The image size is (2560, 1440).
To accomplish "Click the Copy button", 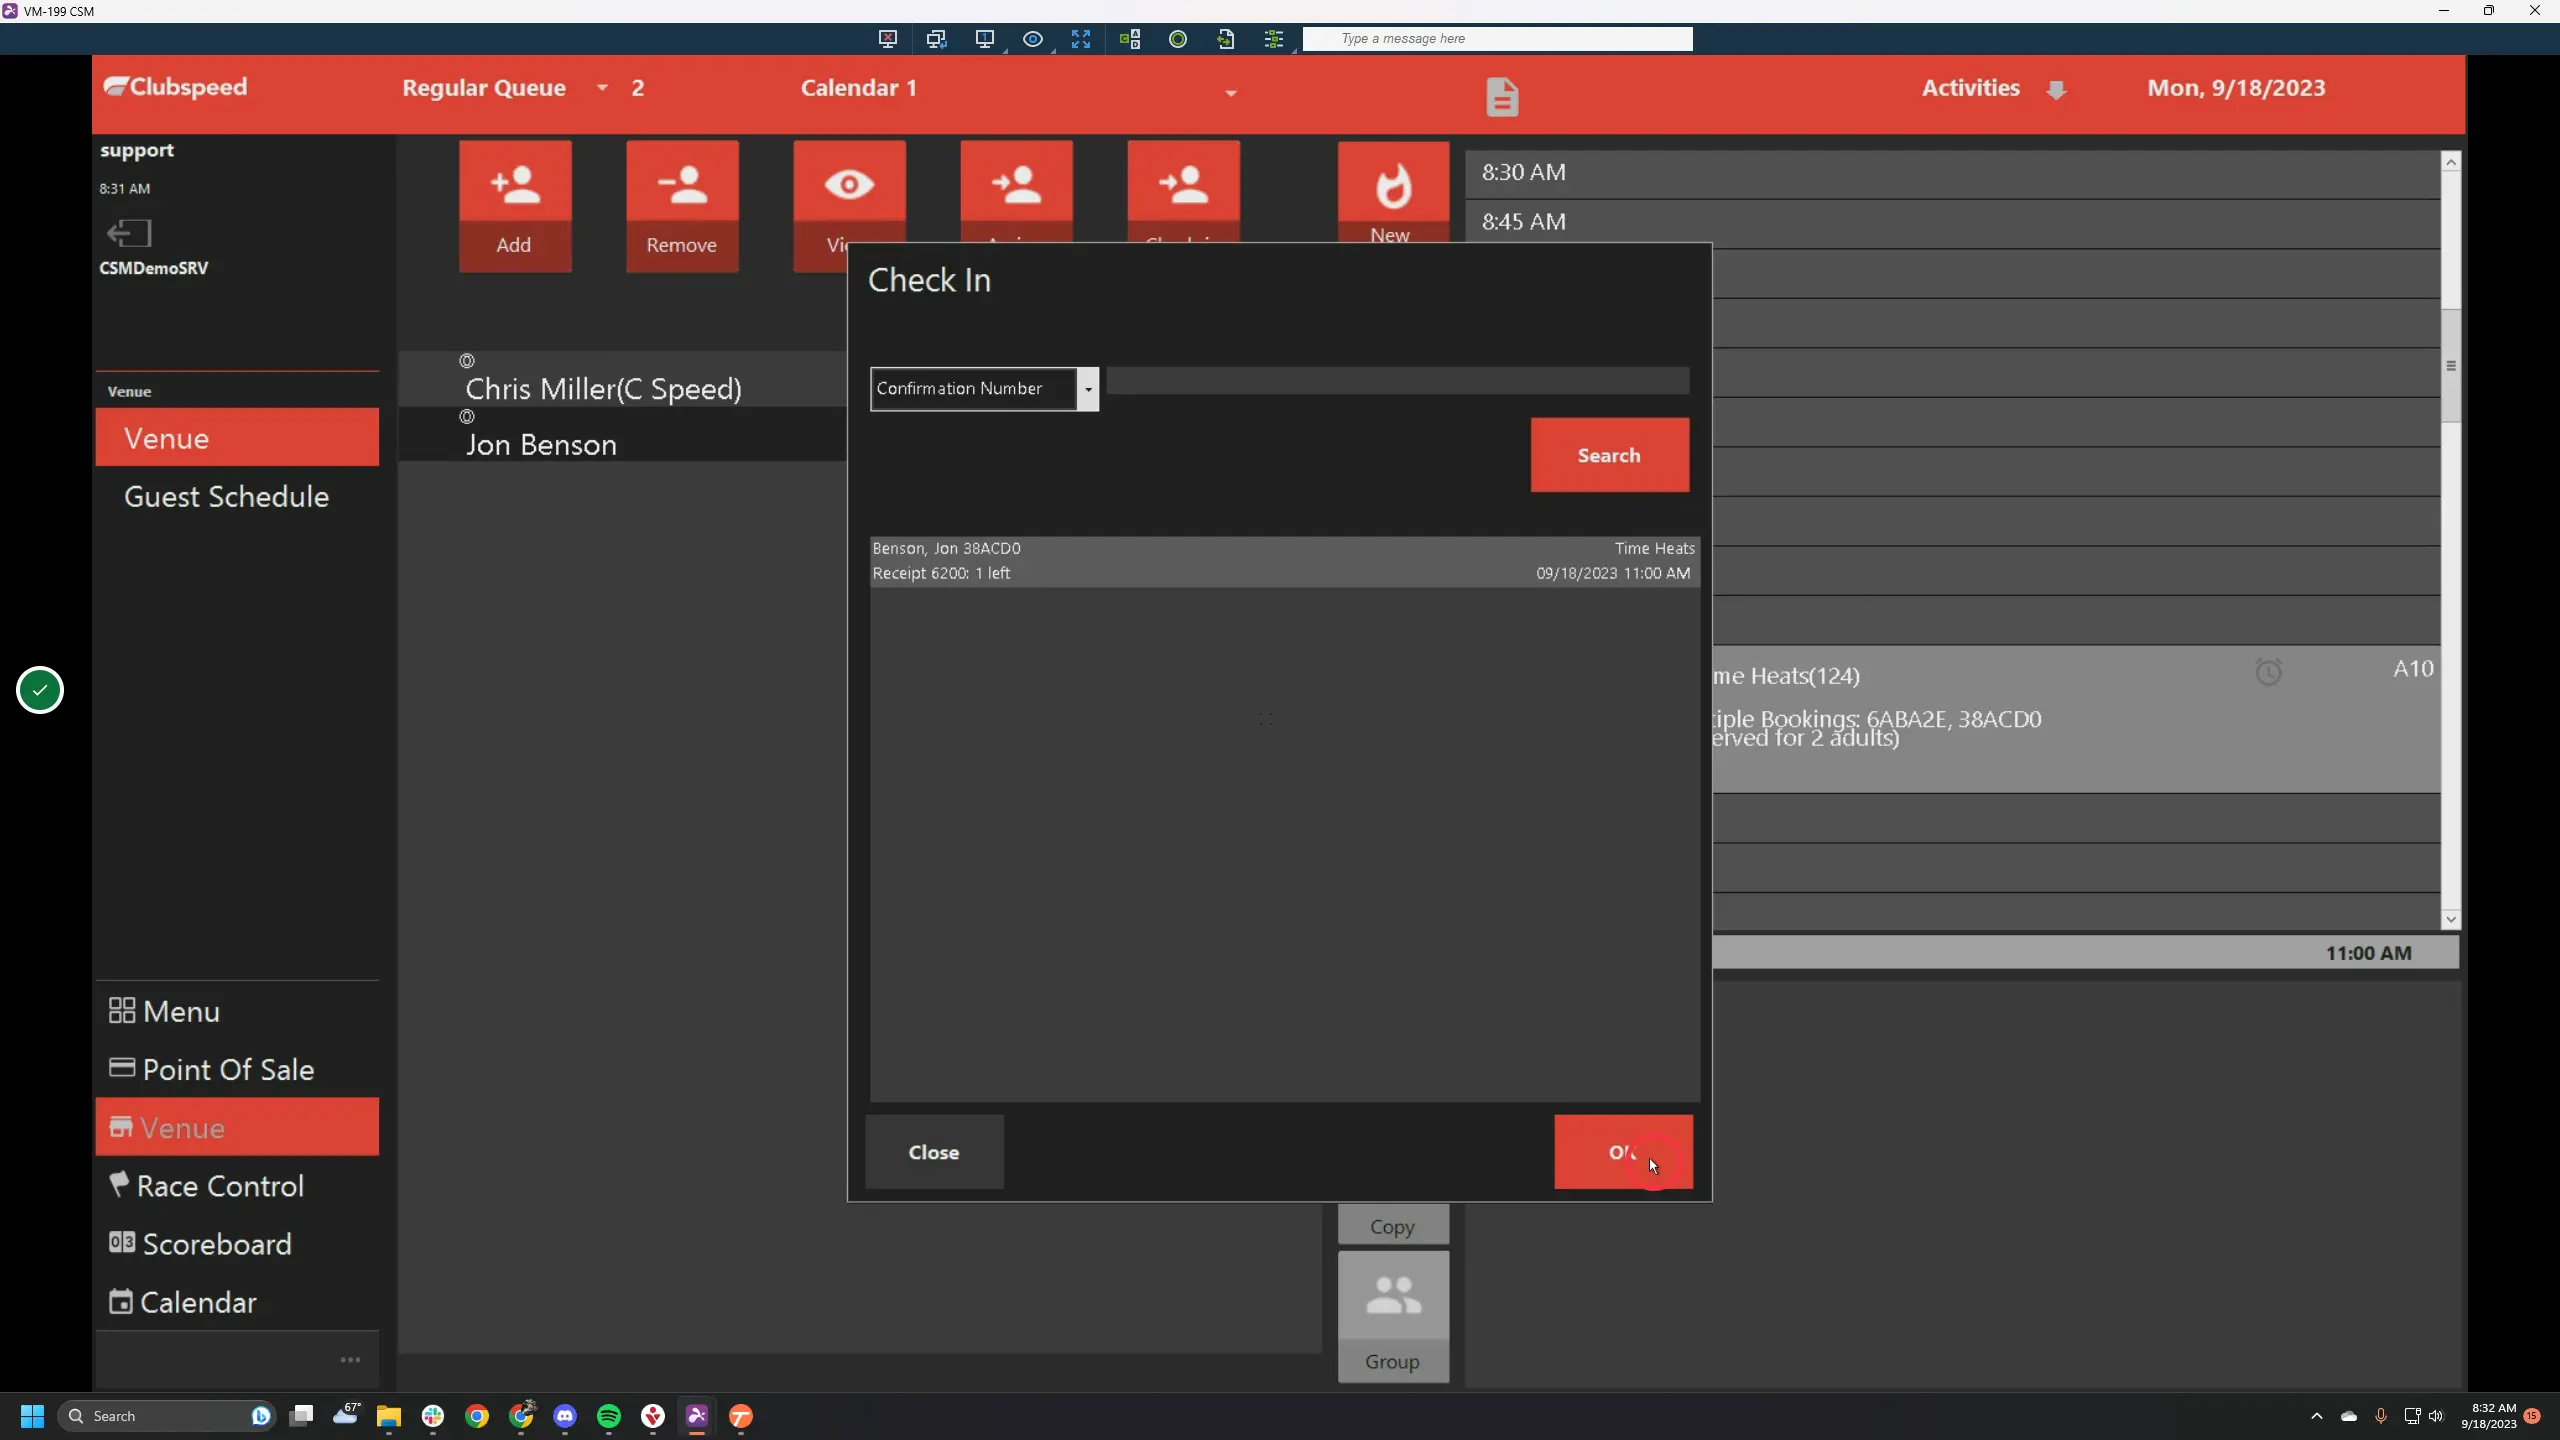I will [x=1393, y=1225].
